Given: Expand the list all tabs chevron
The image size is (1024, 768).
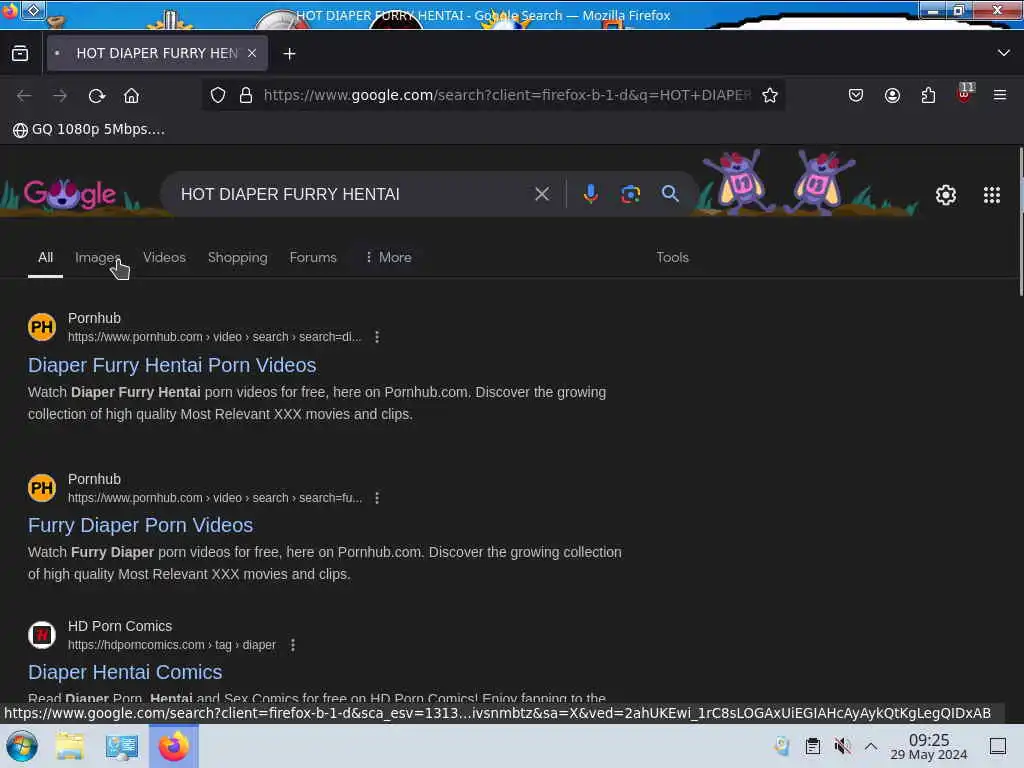Looking at the screenshot, I should (1003, 53).
